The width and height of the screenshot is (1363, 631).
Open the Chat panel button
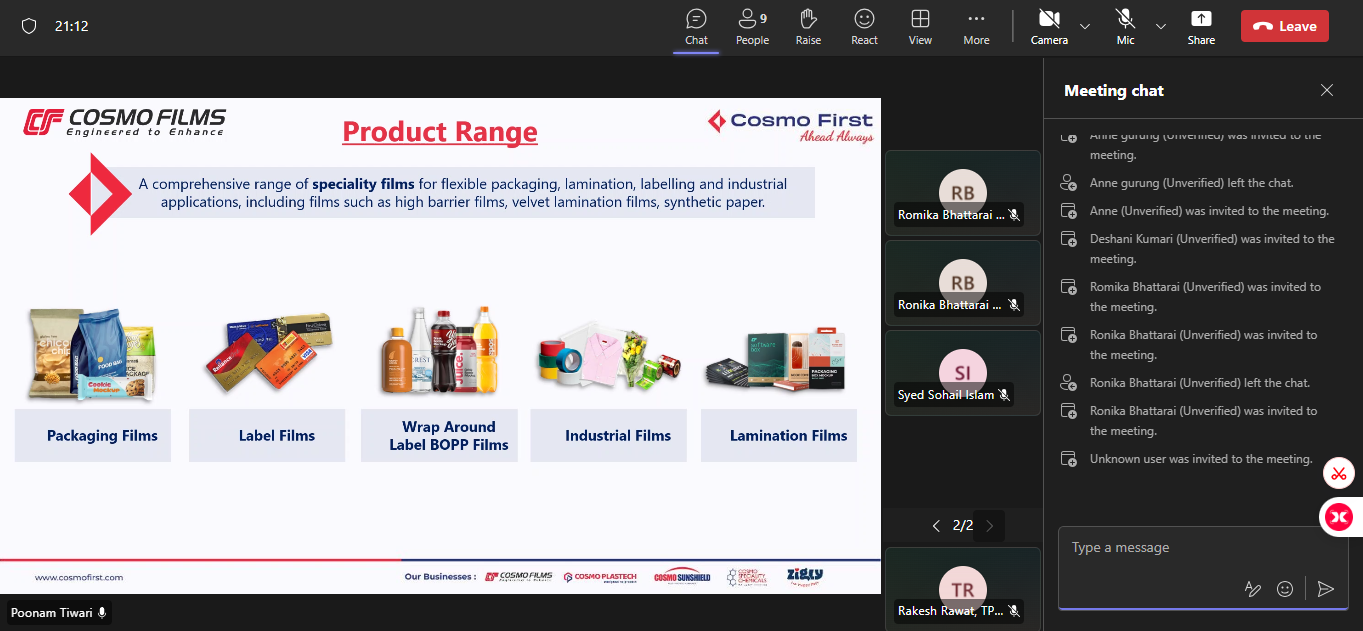pos(696,27)
